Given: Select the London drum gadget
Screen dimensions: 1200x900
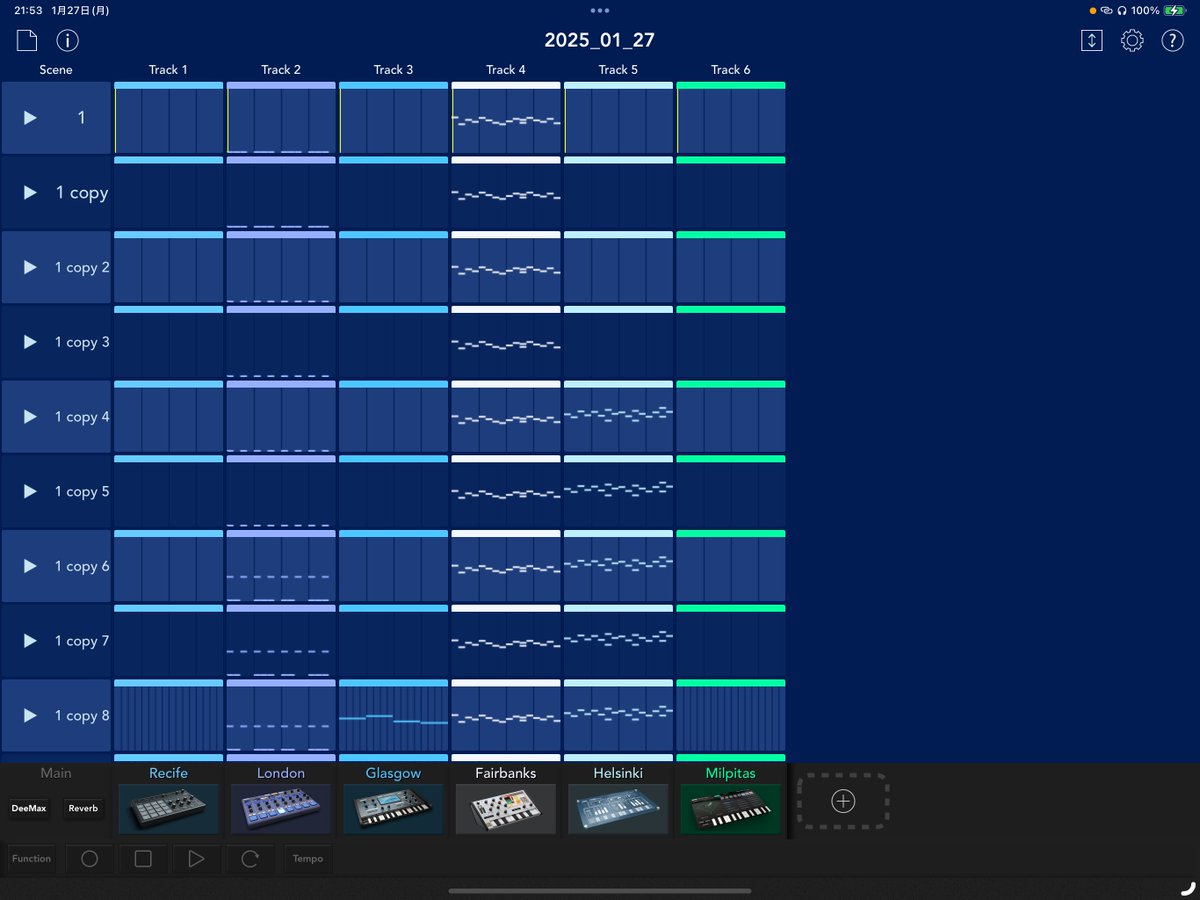Looking at the screenshot, I should (281, 808).
